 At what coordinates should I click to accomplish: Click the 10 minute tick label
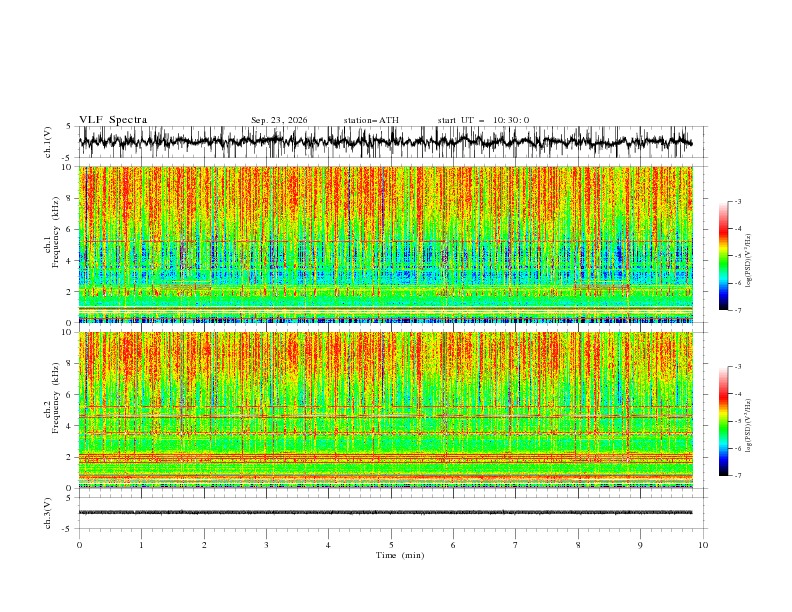coord(703,545)
